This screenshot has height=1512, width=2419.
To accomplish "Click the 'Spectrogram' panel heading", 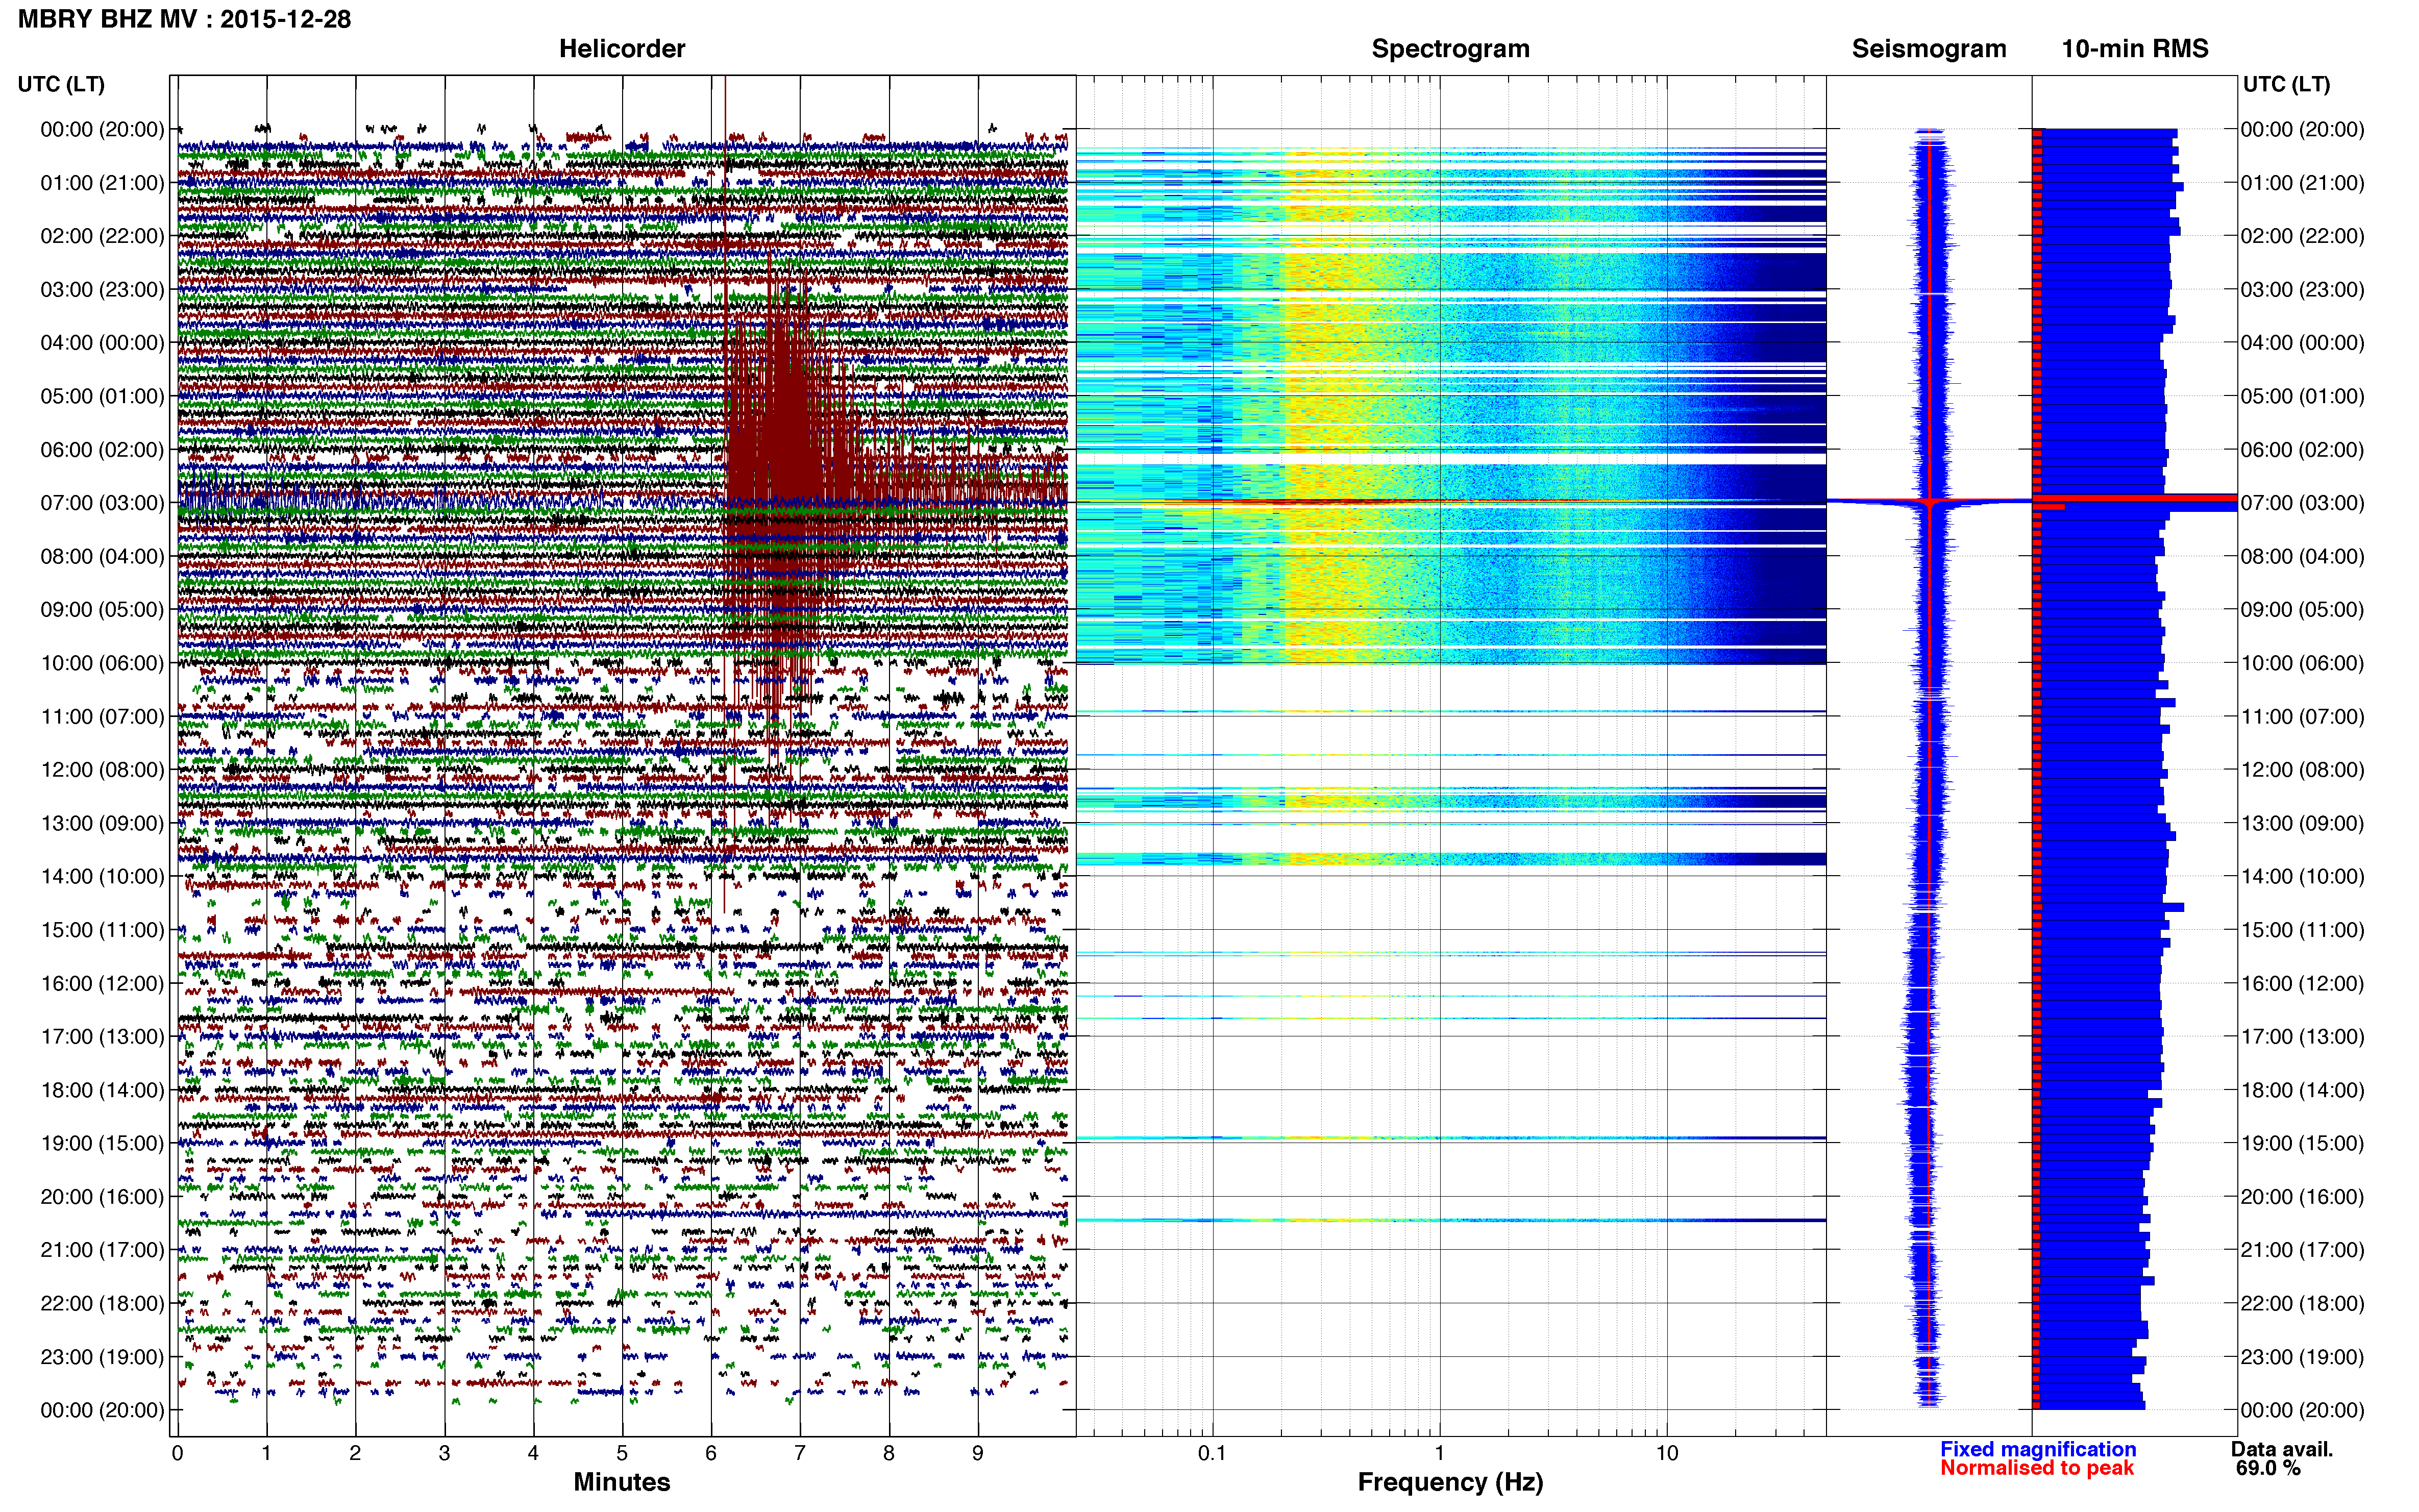I will (x=1450, y=49).
